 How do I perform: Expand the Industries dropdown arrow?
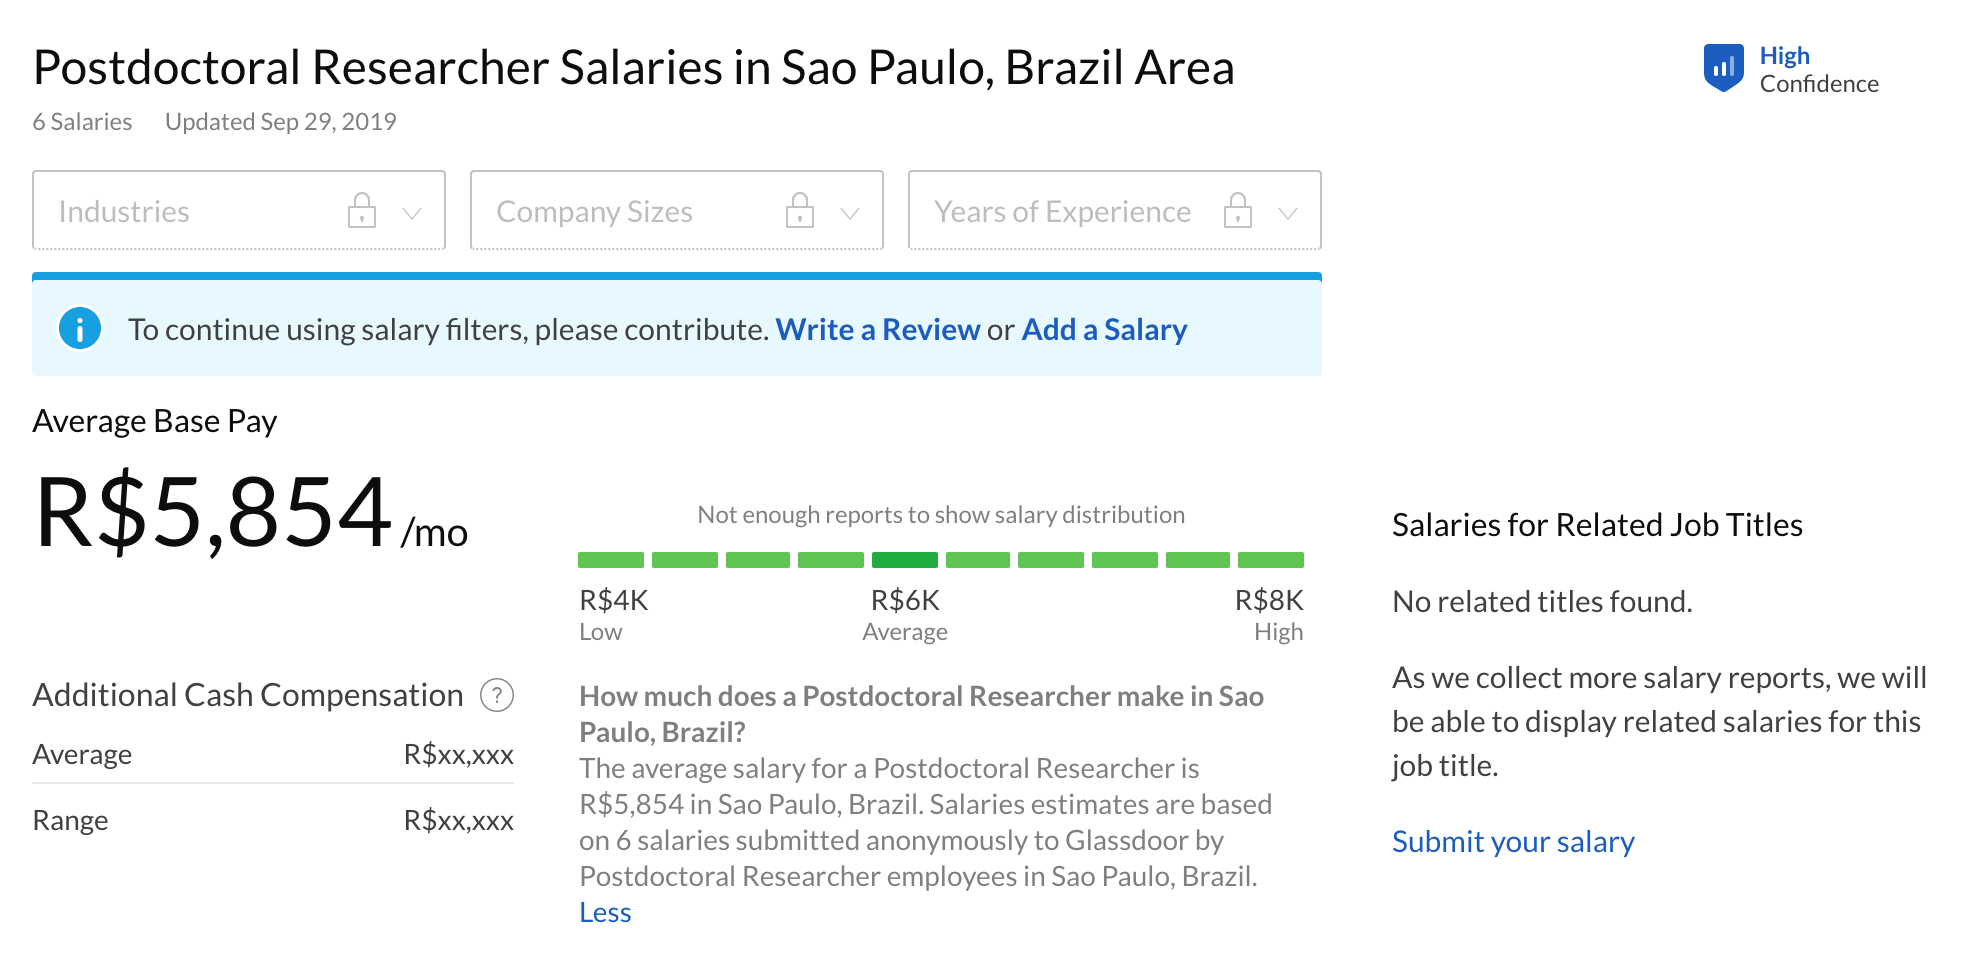pyautogui.click(x=412, y=212)
